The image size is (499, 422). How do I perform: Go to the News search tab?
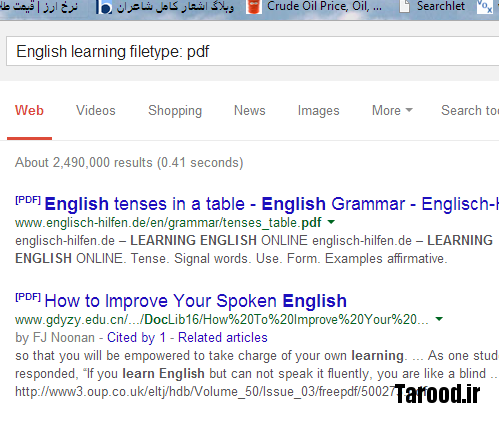pos(250,110)
